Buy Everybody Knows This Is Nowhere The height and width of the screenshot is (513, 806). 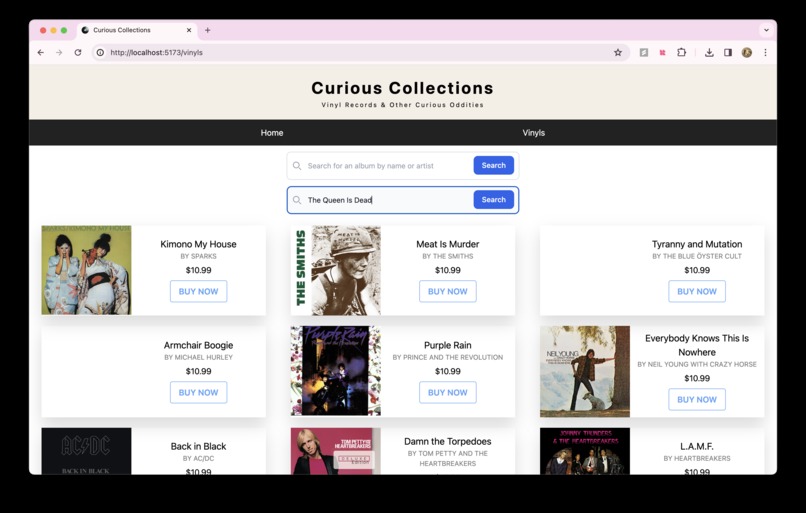coord(697,399)
